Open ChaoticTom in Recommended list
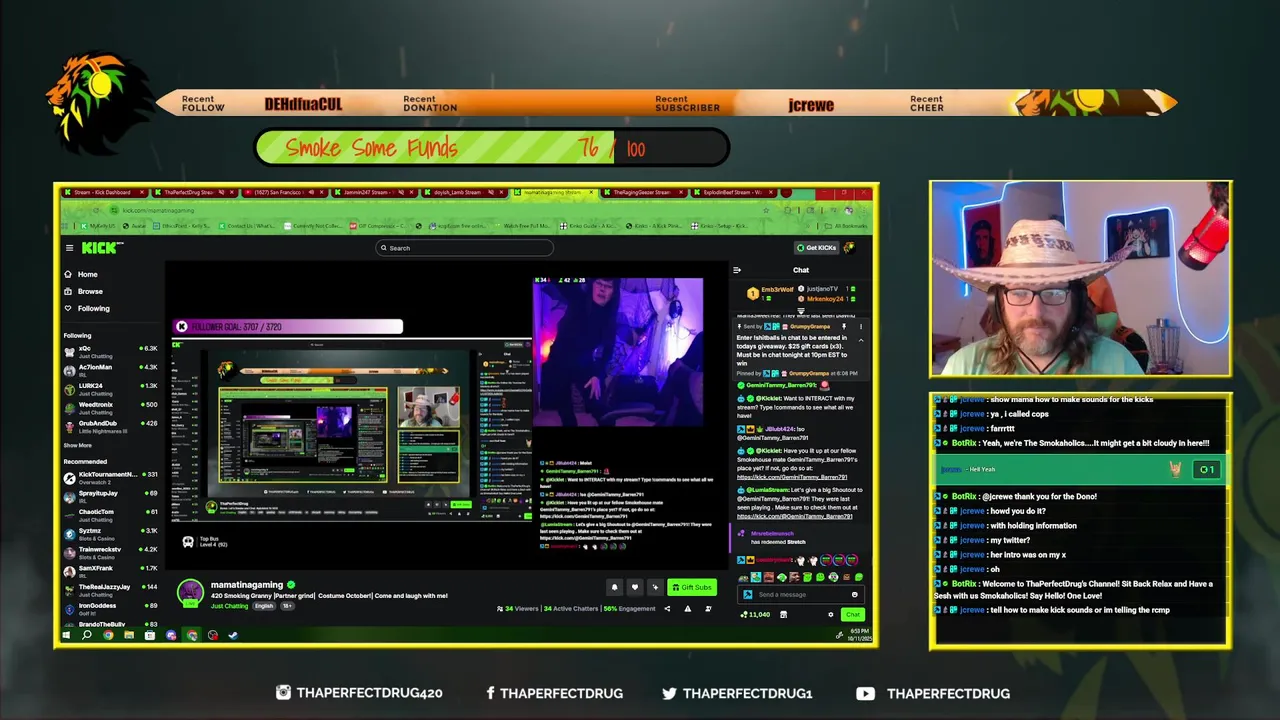Image resolution: width=1280 pixels, height=720 pixels. pos(110,515)
